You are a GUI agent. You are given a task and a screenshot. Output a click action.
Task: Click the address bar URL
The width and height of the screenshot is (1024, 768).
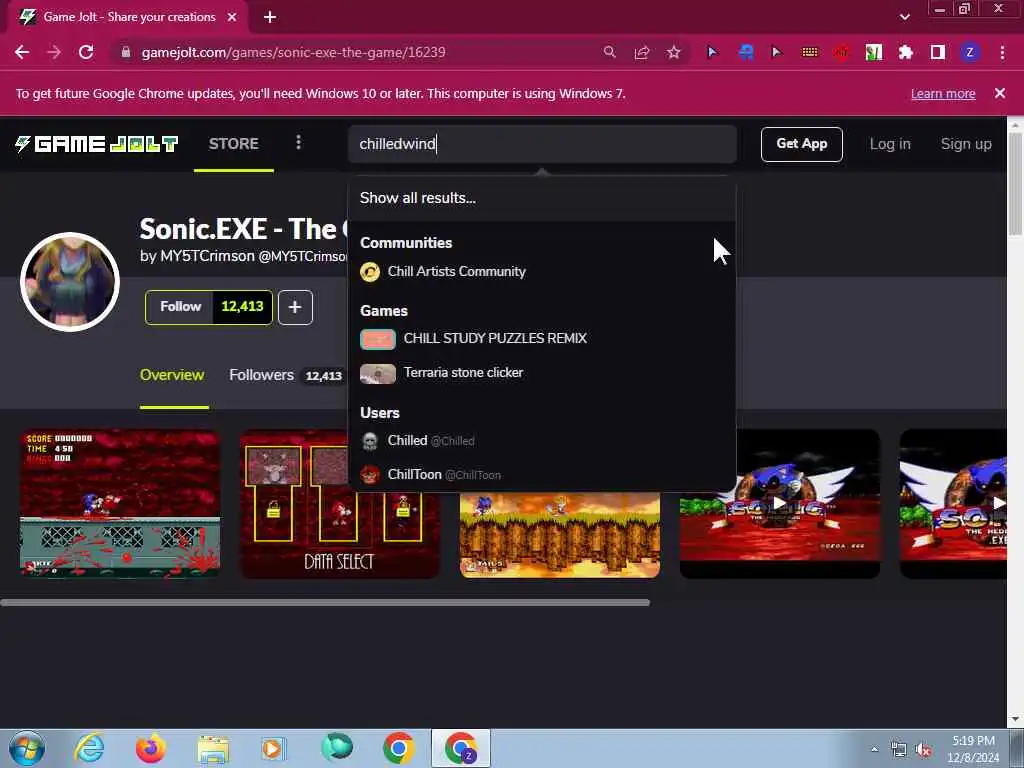pyautogui.click(x=293, y=52)
